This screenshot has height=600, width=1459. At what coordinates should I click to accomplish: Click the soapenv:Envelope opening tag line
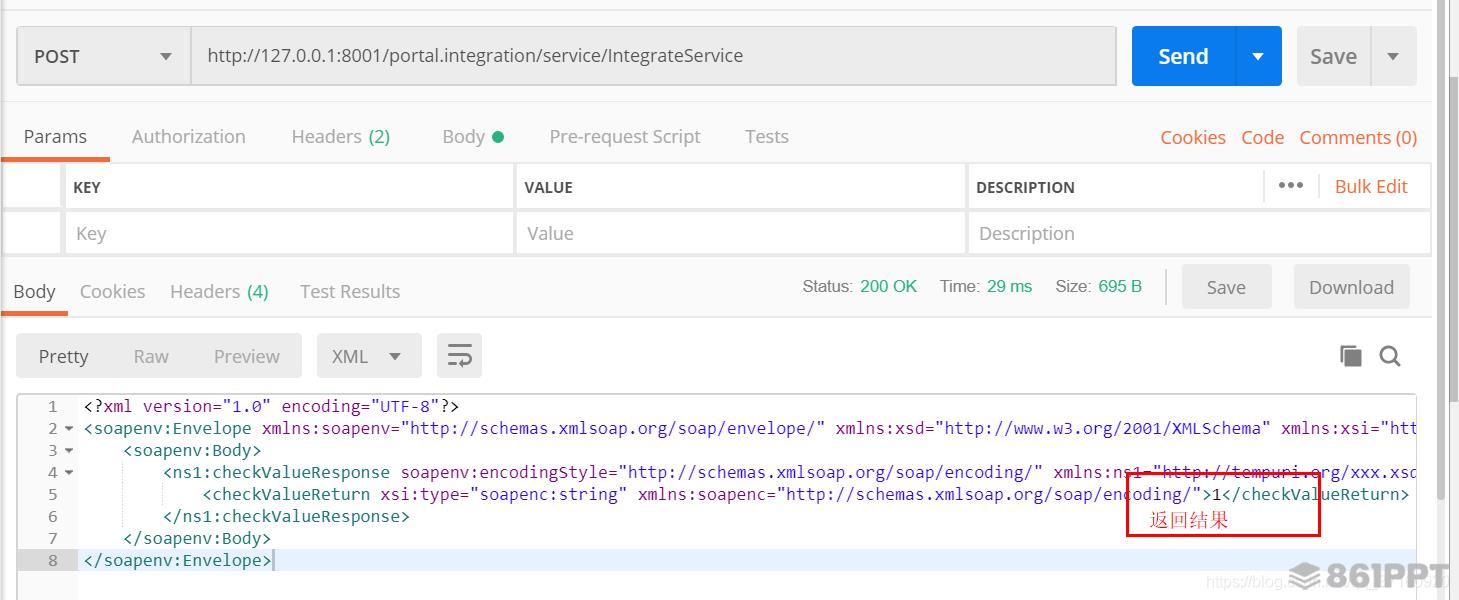coord(750,429)
